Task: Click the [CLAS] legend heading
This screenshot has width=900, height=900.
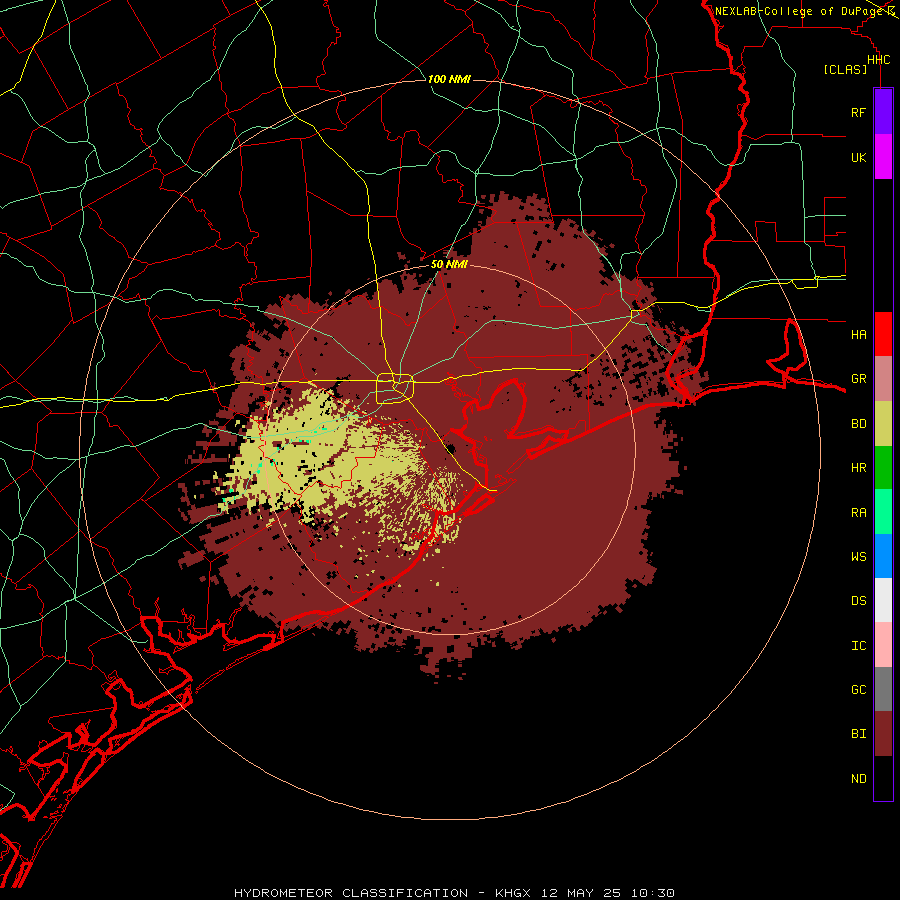Action: [x=845, y=70]
